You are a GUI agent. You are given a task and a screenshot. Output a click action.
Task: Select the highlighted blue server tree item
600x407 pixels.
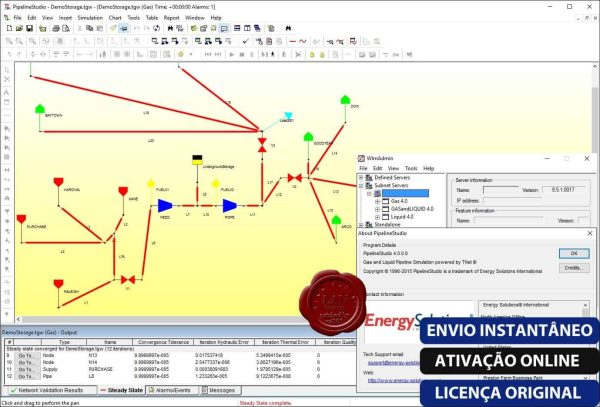(405, 193)
